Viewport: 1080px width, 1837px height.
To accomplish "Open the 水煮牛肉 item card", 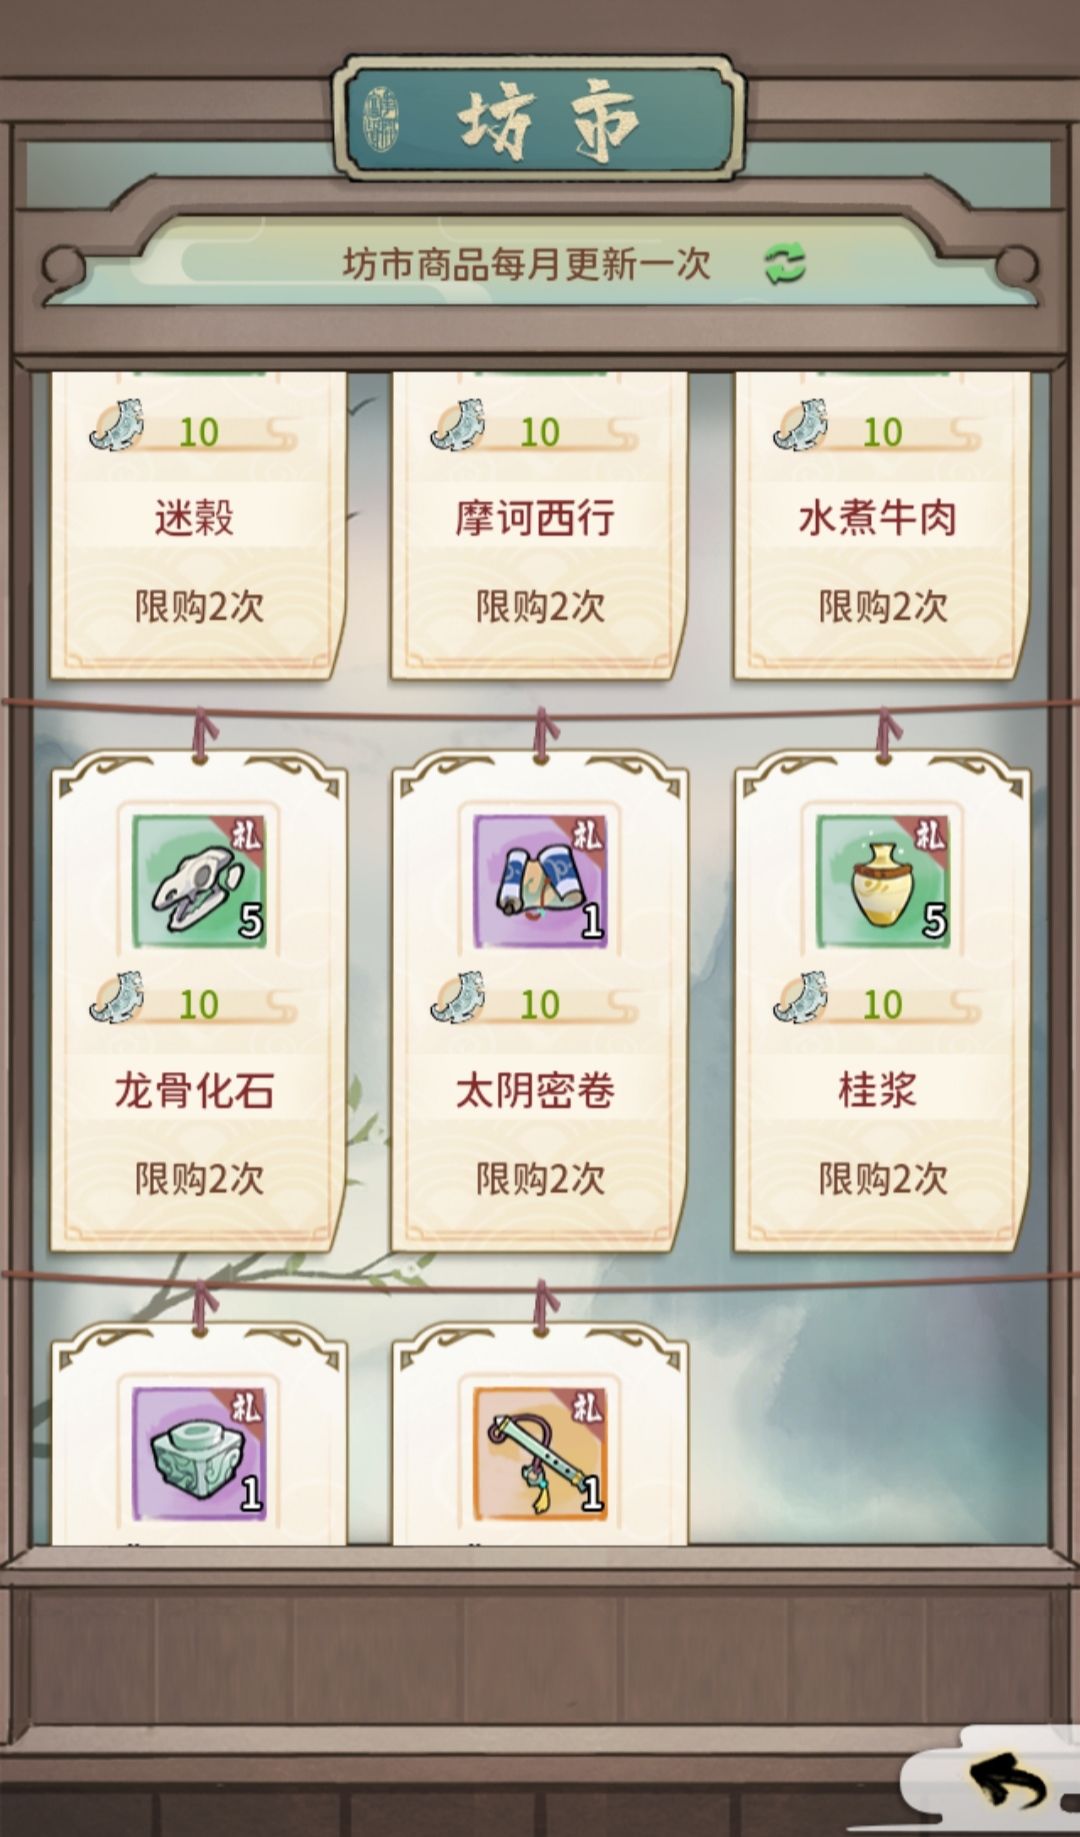I will (x=882, y=525).
